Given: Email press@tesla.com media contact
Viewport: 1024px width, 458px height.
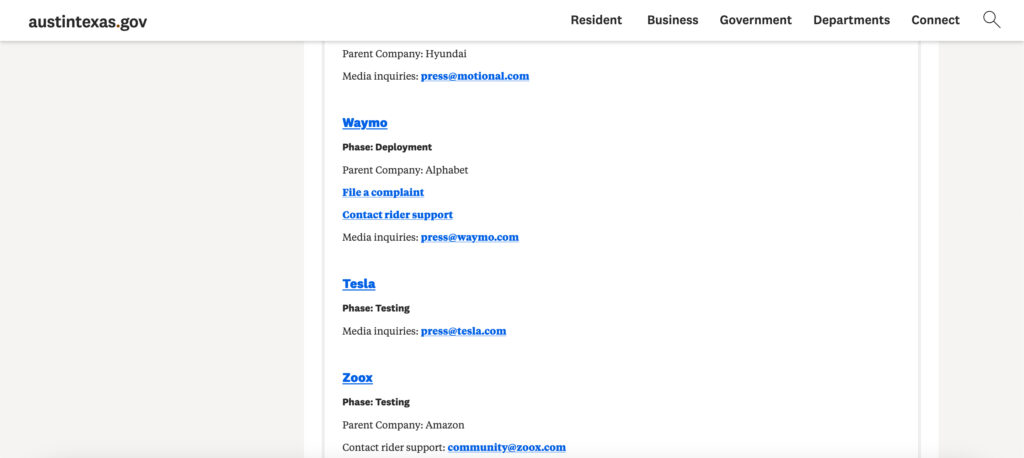Looking at the screenshot, I should [463, 331].
